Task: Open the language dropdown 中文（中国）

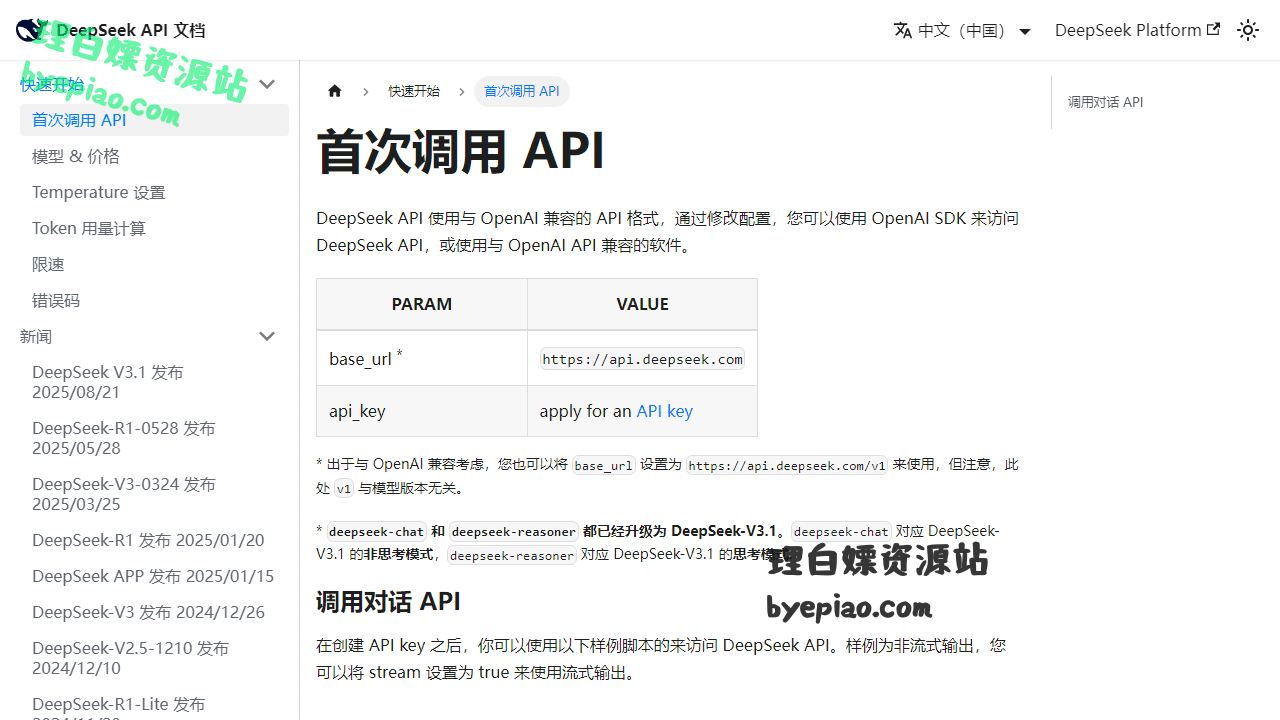Action: pyautogui.click(x=962, y=30)
